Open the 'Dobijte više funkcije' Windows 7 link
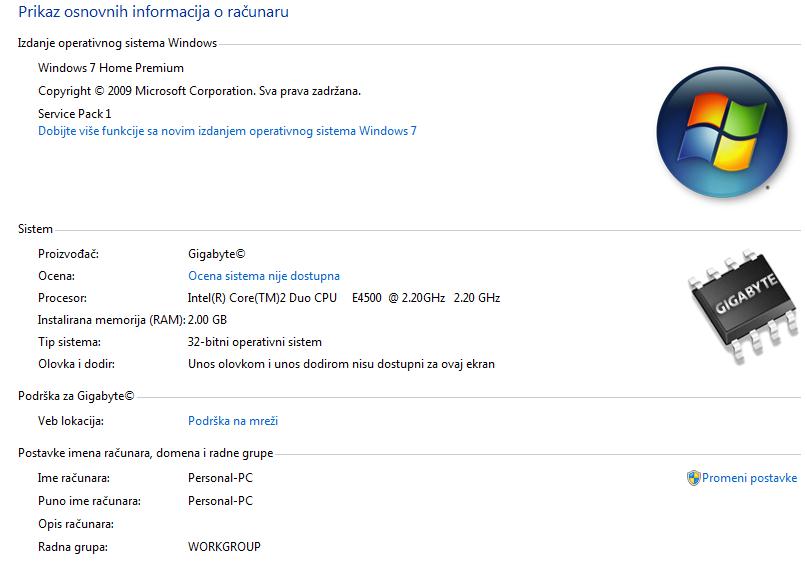807x576 pixels. pos(227,131)
